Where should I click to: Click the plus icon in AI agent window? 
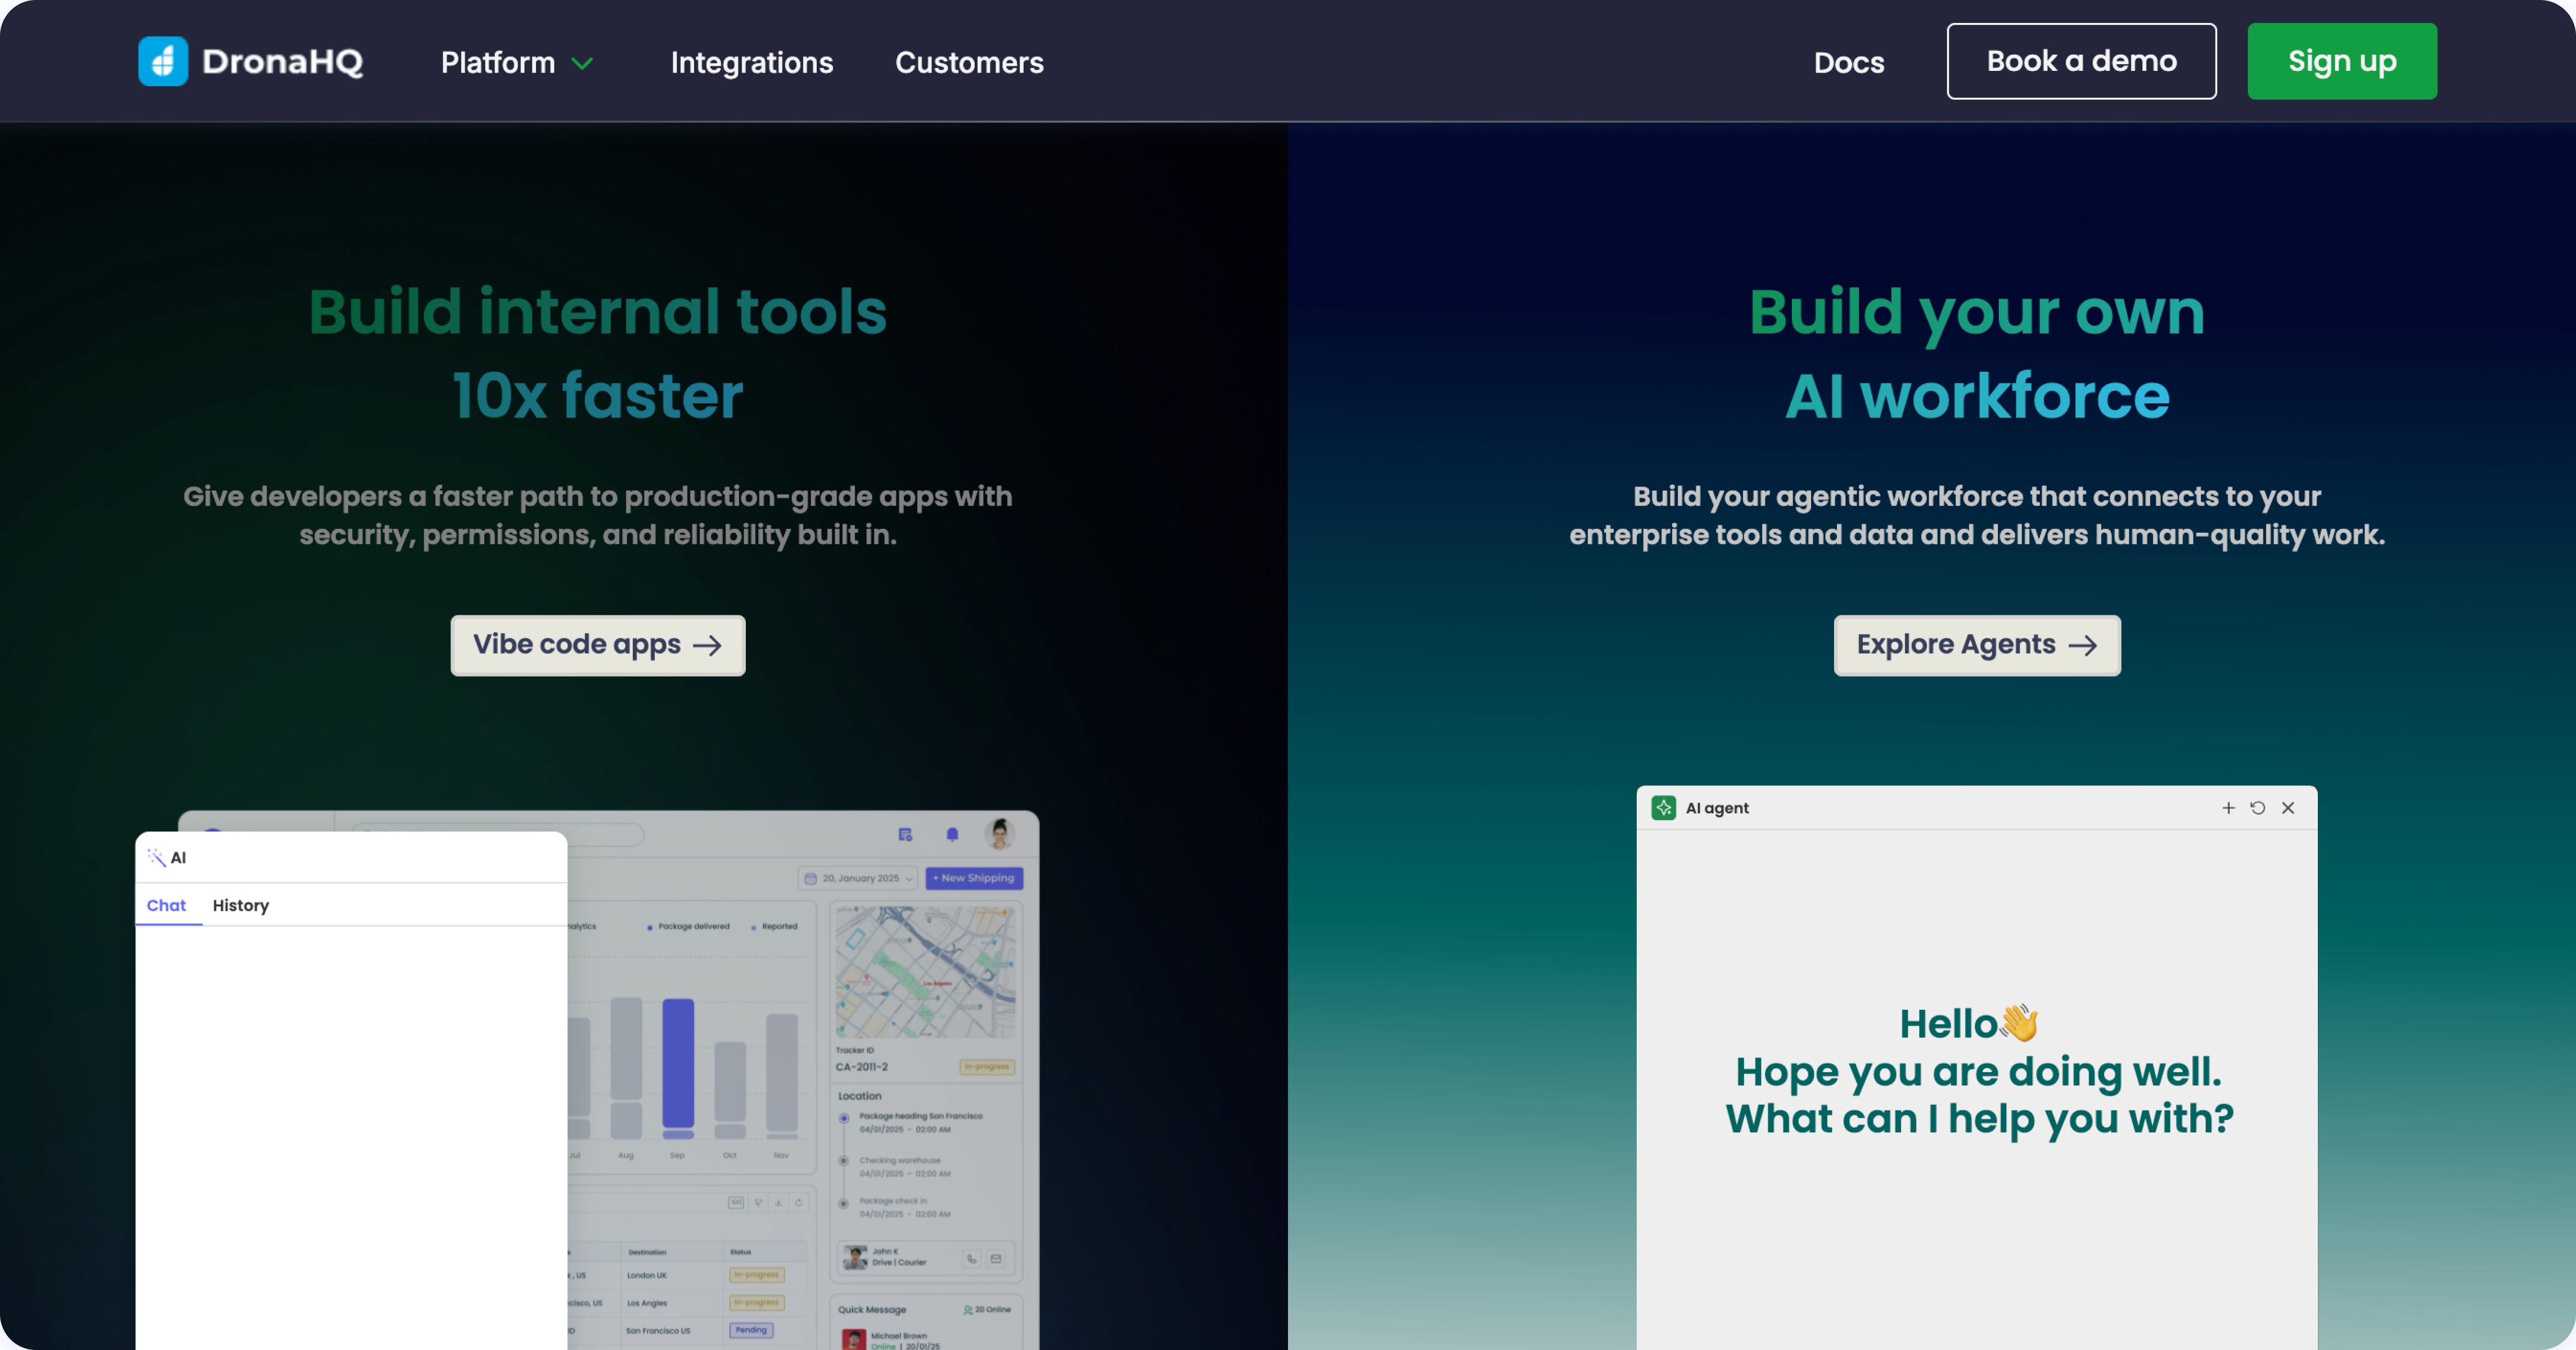pyautogui.click(x=2228, y=808)
